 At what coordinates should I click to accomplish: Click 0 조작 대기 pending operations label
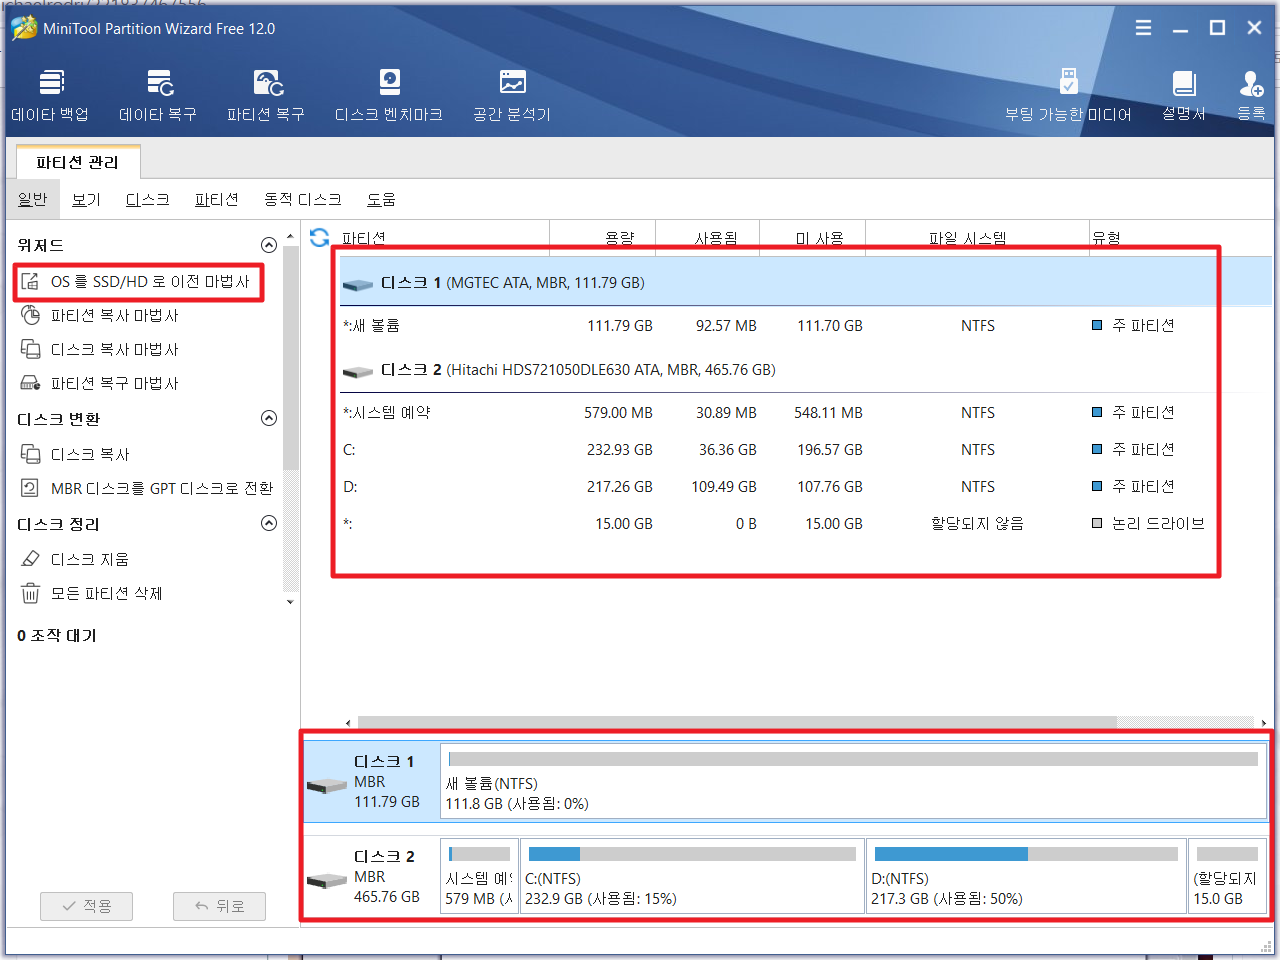click(x=57, y=636)
